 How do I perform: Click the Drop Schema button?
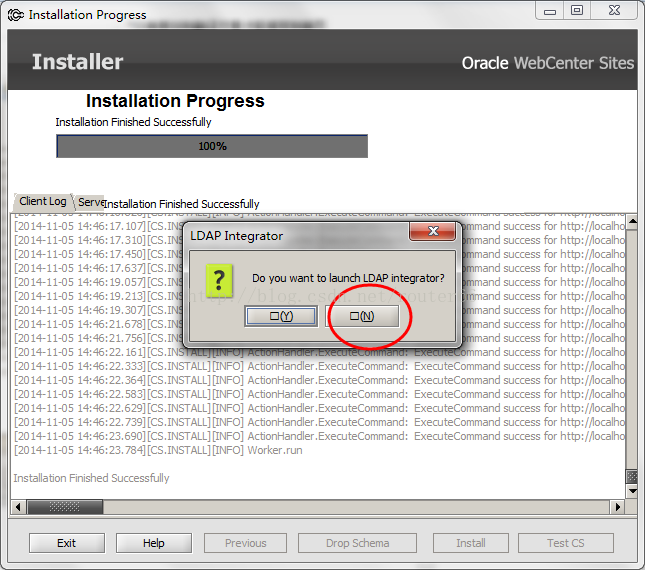(x=357, y=543)
